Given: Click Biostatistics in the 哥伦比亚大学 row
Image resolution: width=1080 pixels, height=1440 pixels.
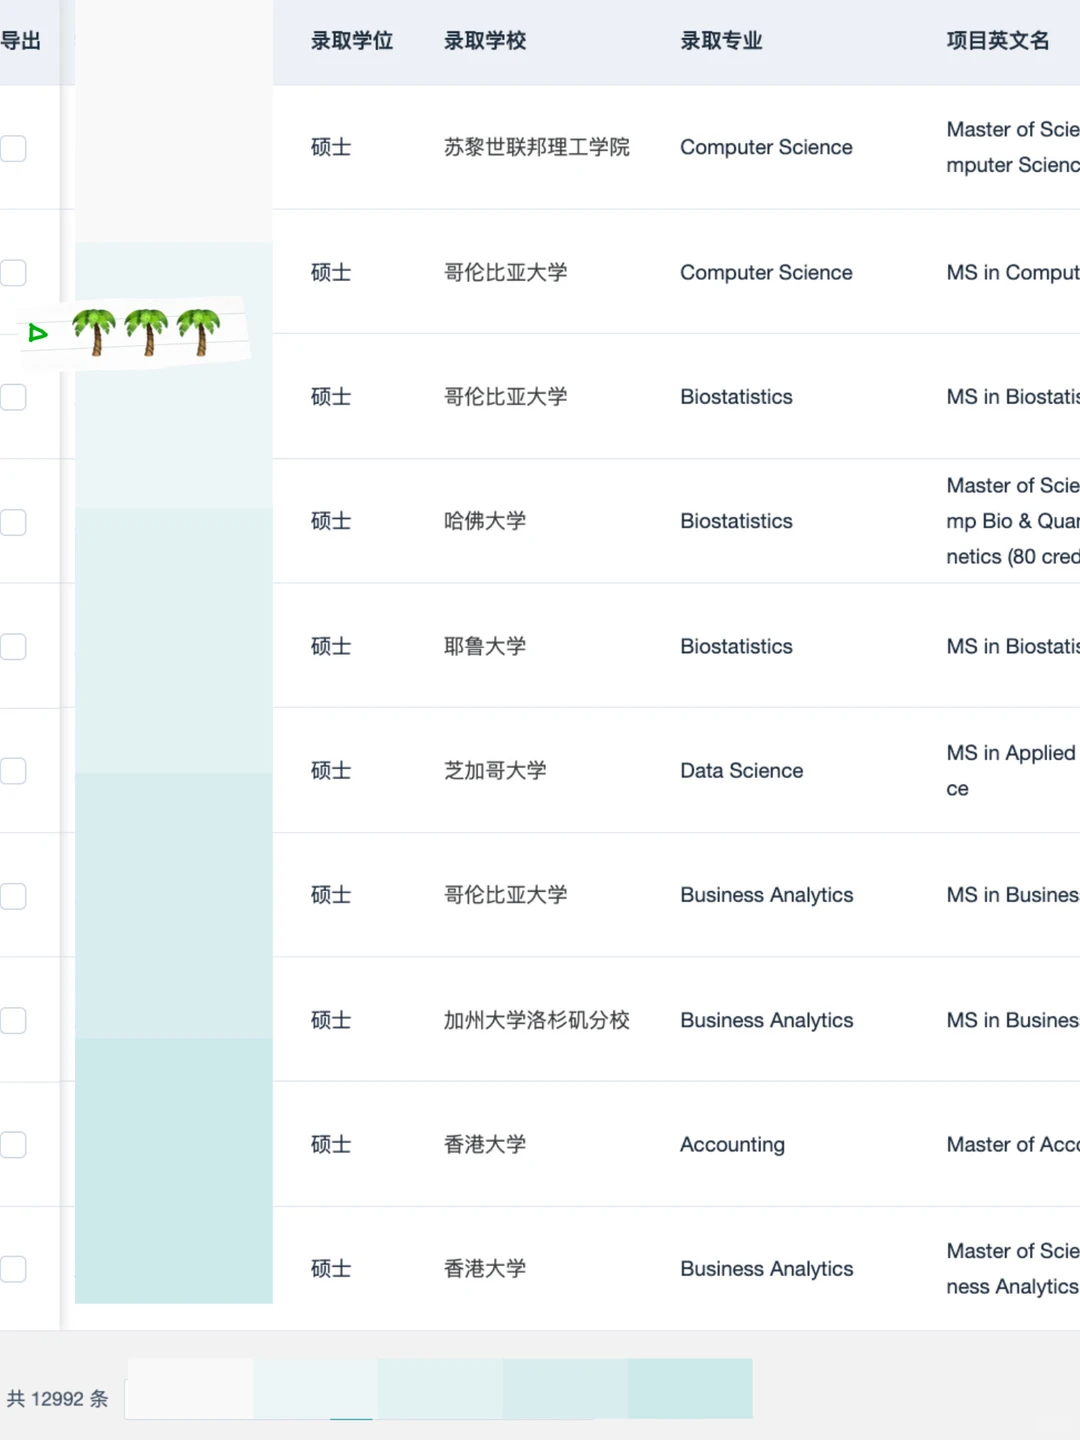Looking at the screenshot, I should click(x=736, y=396).
